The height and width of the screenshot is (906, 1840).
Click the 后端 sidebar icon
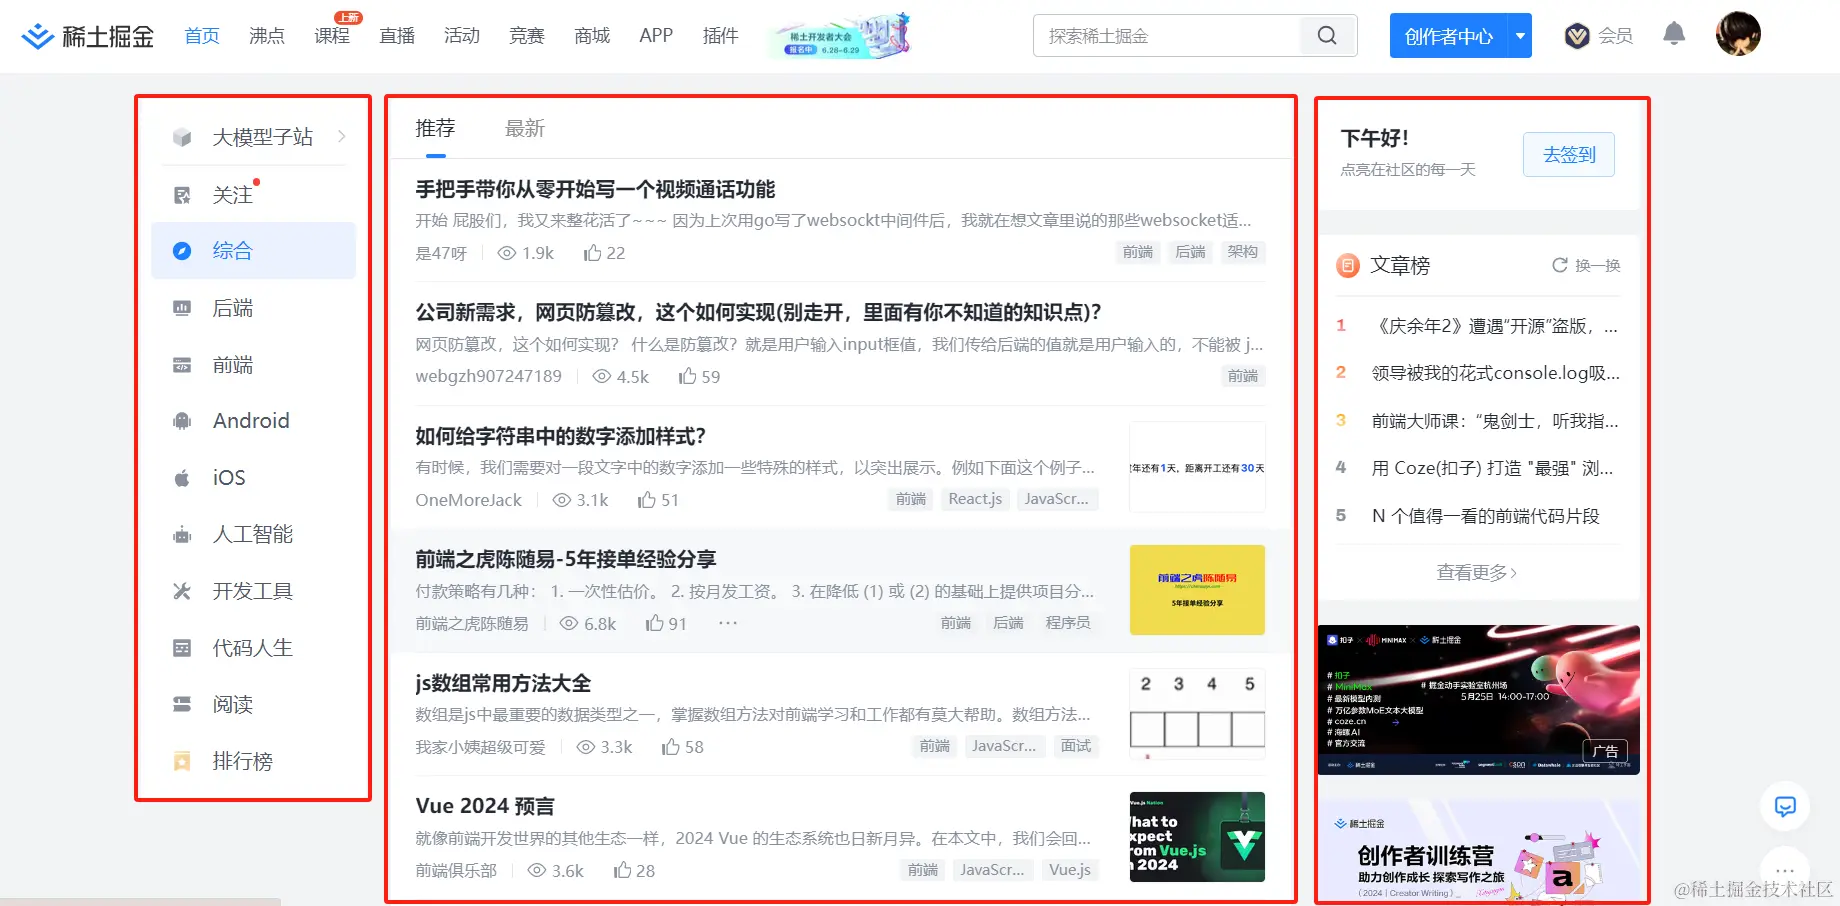(x=182, y=308)
